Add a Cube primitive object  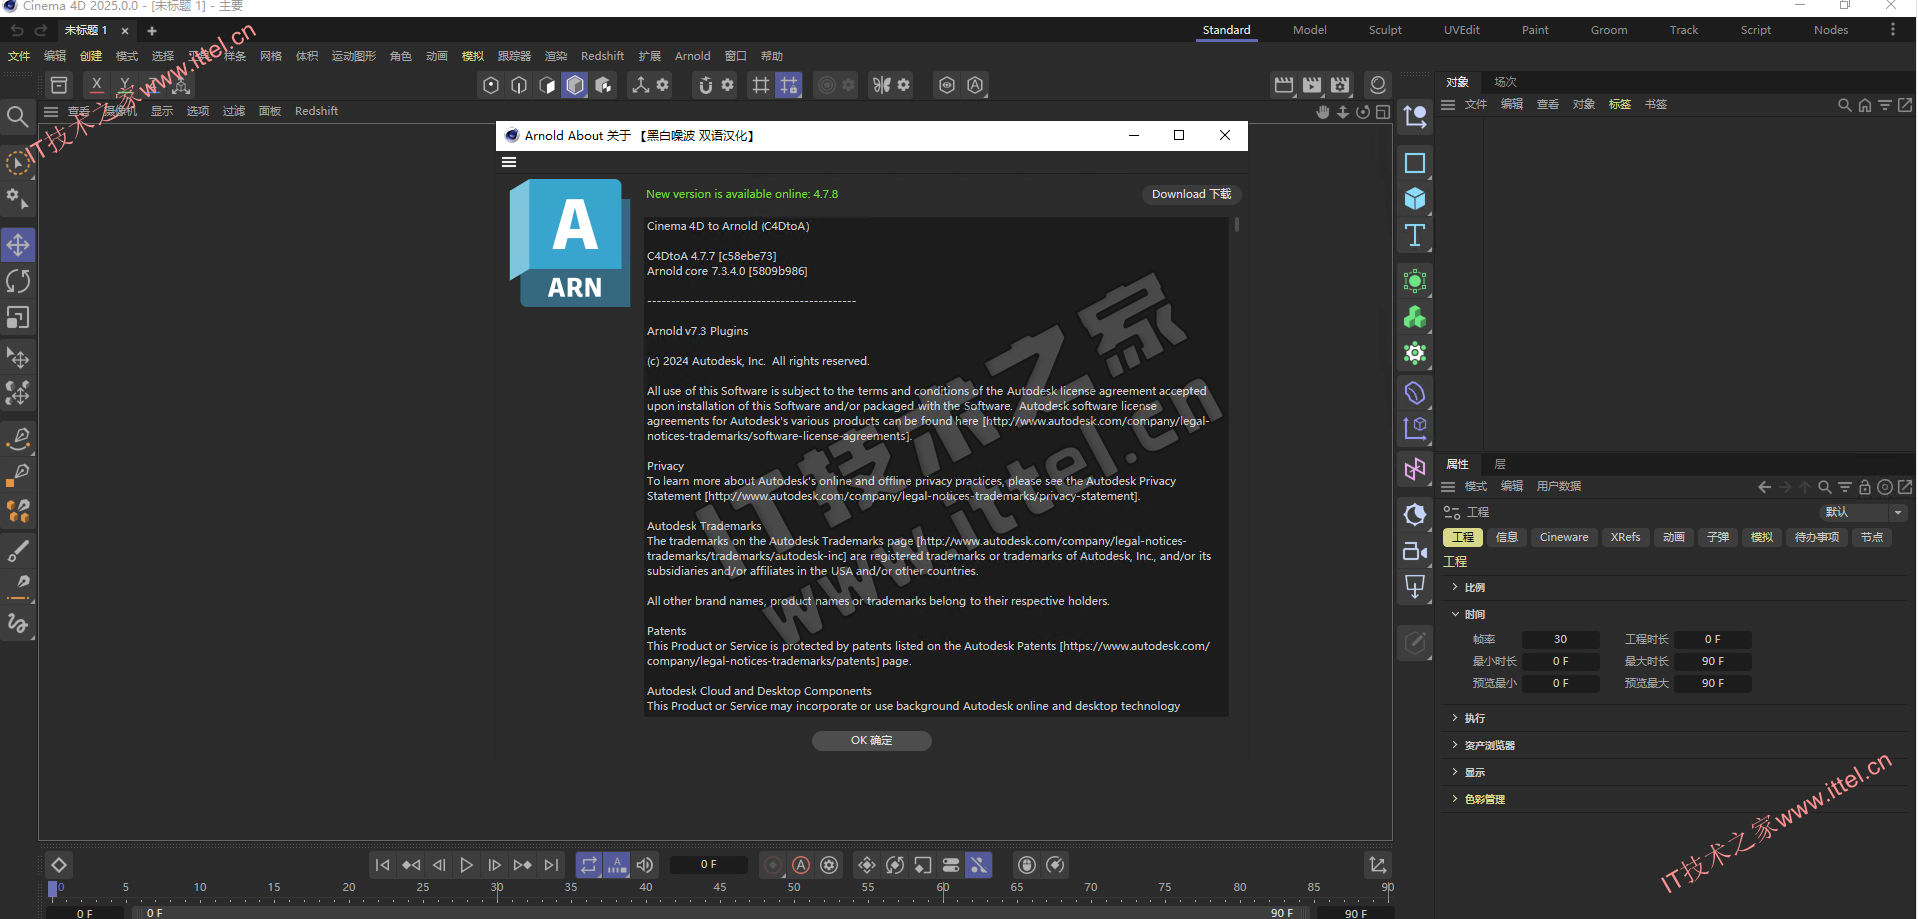pos(1415,199)
